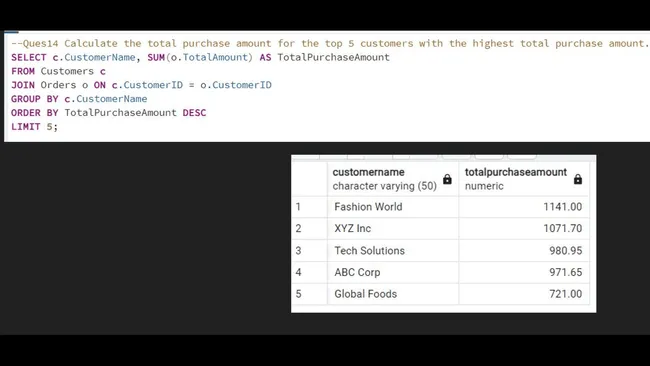This screenshot has height=366, width=650.
Task: Click the LIMIT 5 line
Action: click(x=34, y=127)
